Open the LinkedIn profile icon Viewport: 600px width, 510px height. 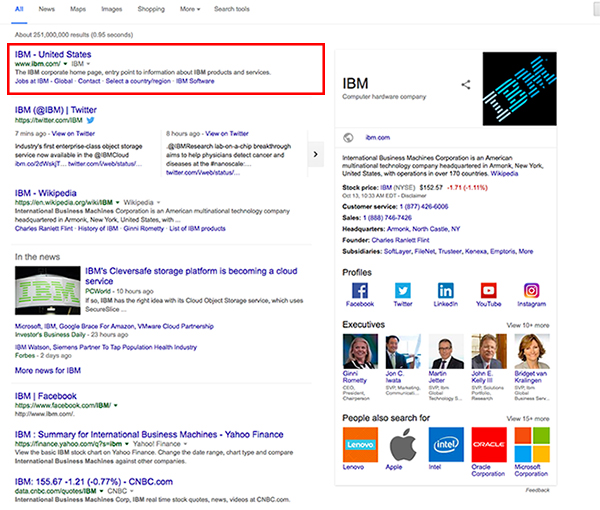coord(446,290)
